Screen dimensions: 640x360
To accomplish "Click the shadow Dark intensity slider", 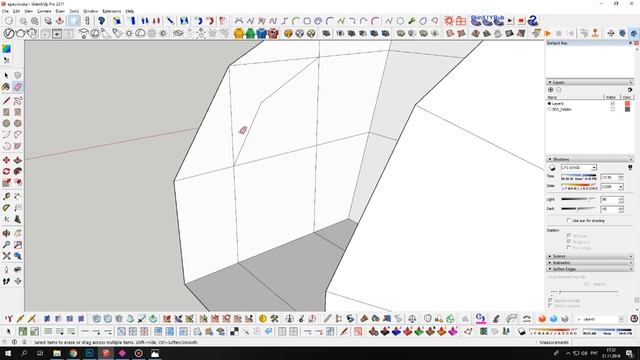I will click(x=578, y=209).
